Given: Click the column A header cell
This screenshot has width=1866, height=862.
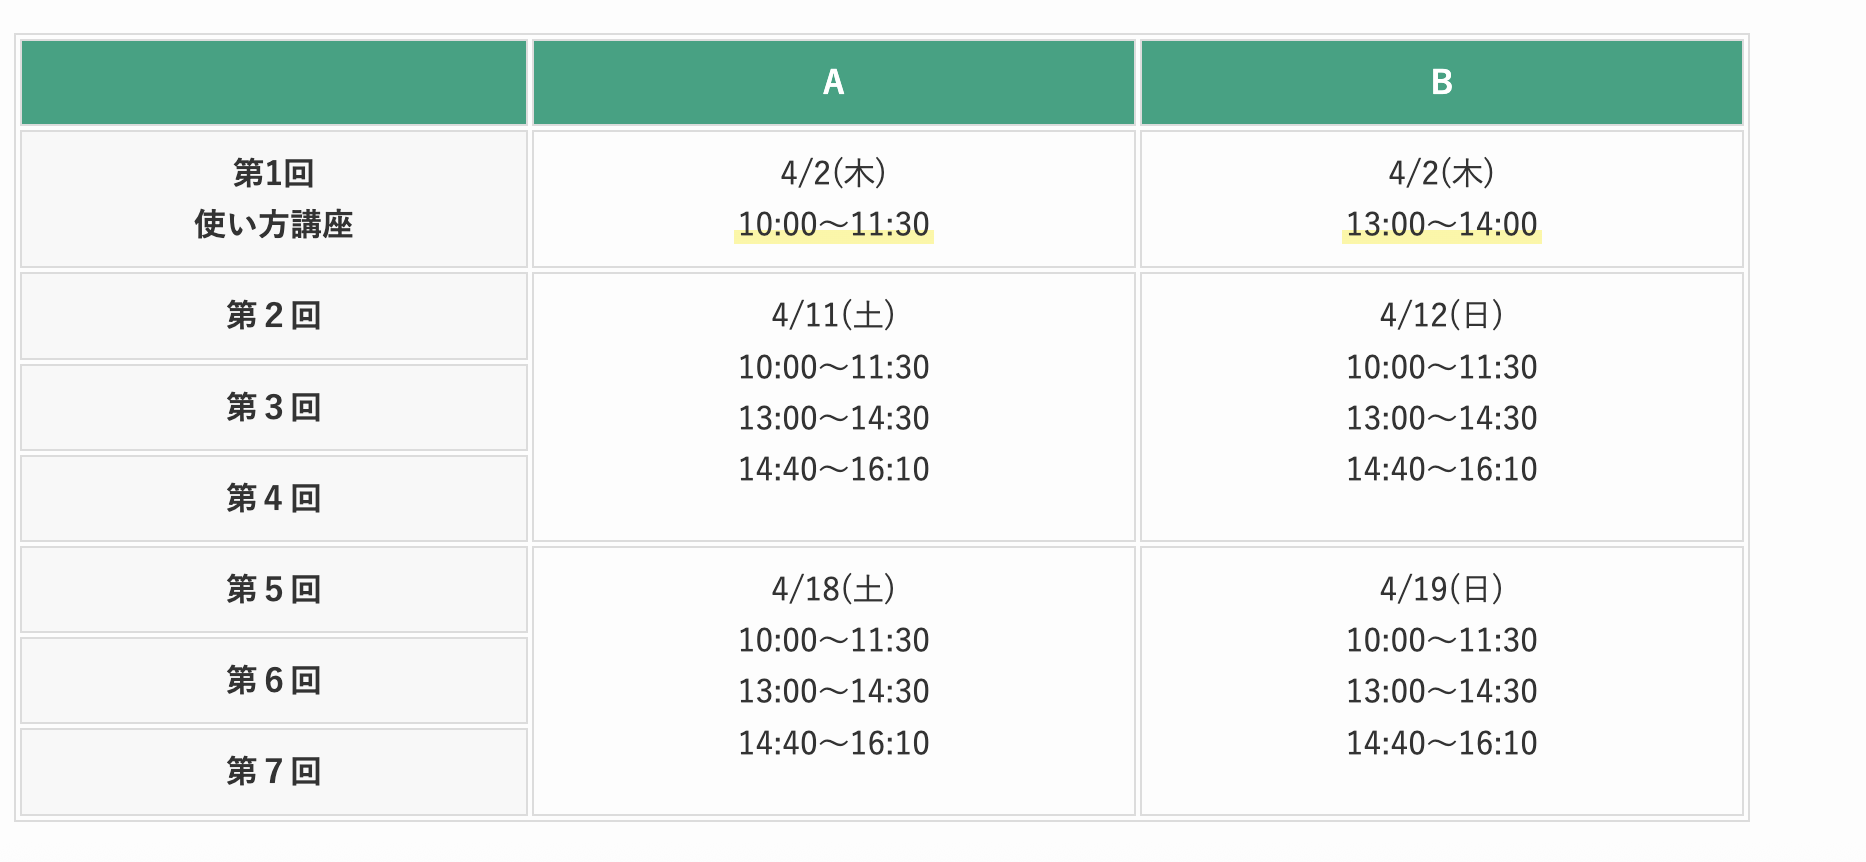Looking at the screenshot, I should tap(833, 82).
